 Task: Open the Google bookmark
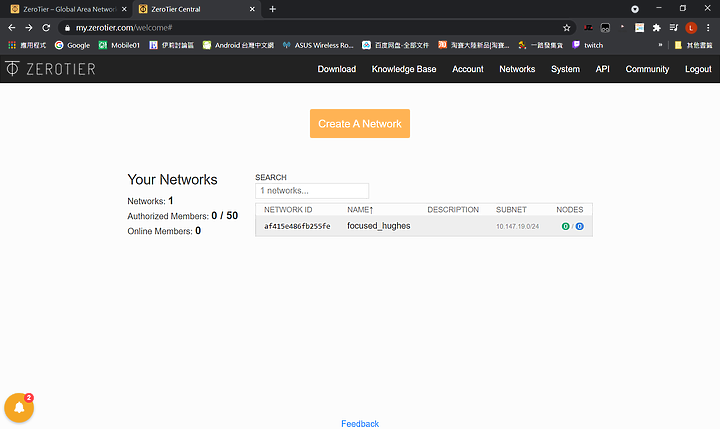point(73,45)
